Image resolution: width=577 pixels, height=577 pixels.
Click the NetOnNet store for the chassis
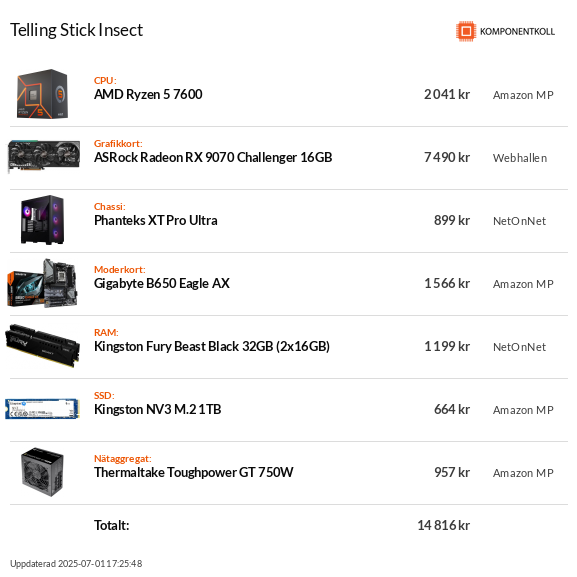click(520, 221)
